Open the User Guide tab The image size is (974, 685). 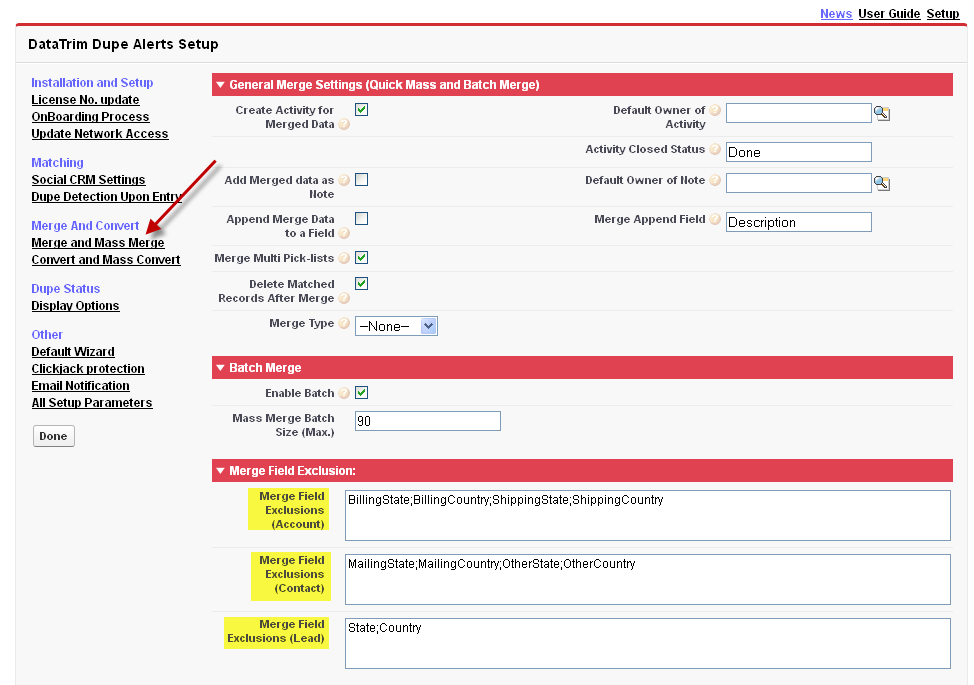pos(889,14)
